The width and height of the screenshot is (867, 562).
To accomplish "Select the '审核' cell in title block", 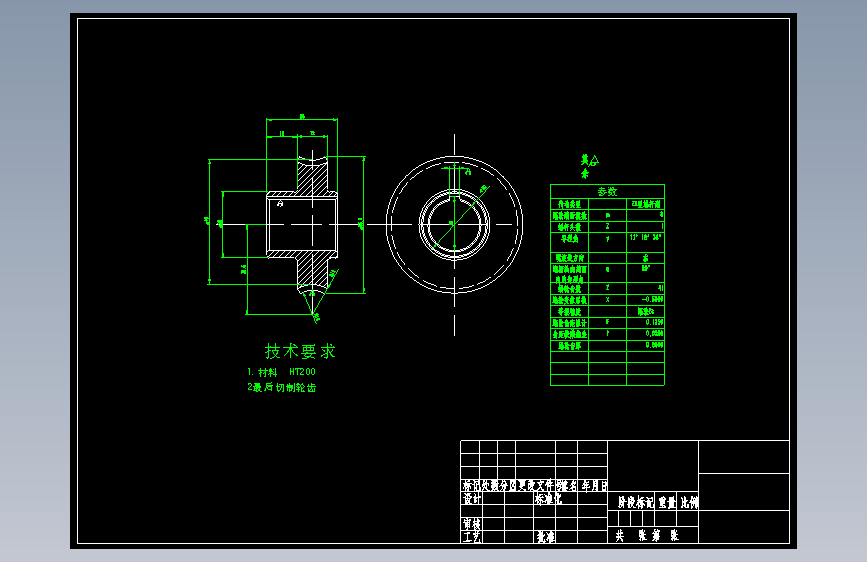I will tap(472, 523).
